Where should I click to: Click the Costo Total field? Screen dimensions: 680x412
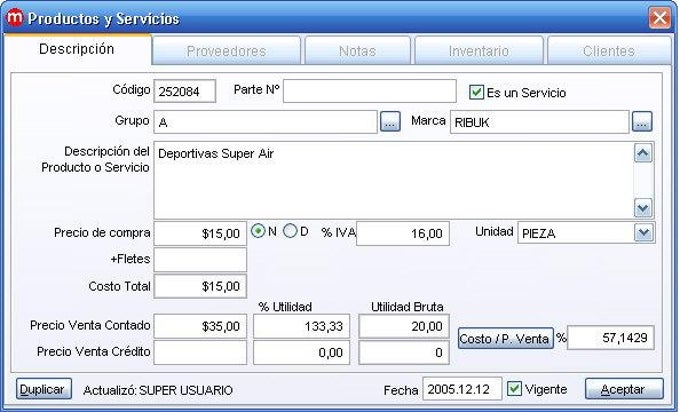[x=200, y=286]
